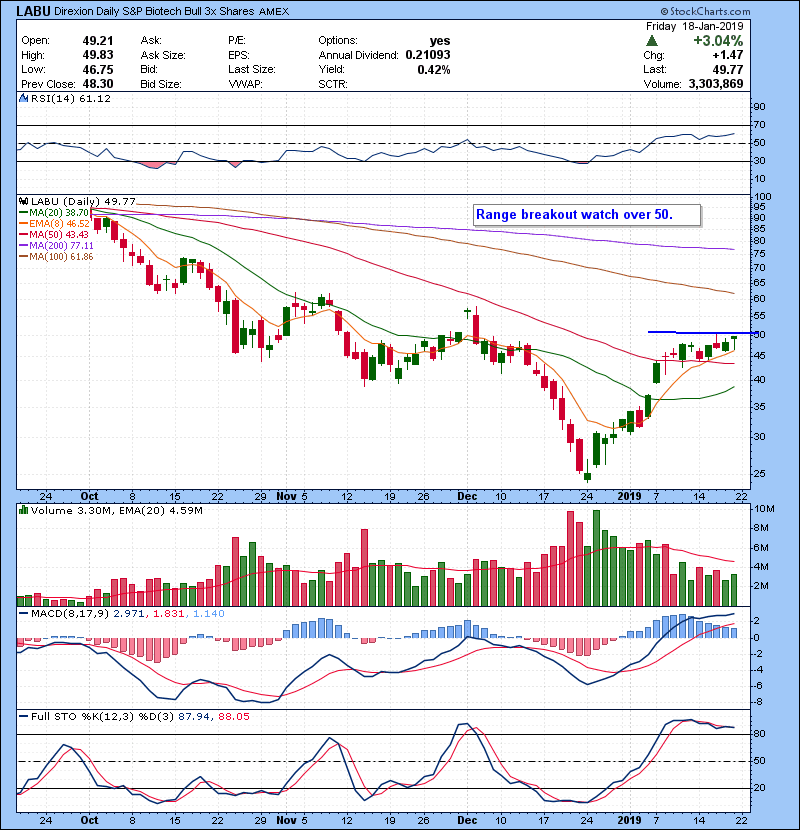Click the VWAP label in header
Image resolution: width=800 pixels, height=830 pixels.
(x=245, y=84)
